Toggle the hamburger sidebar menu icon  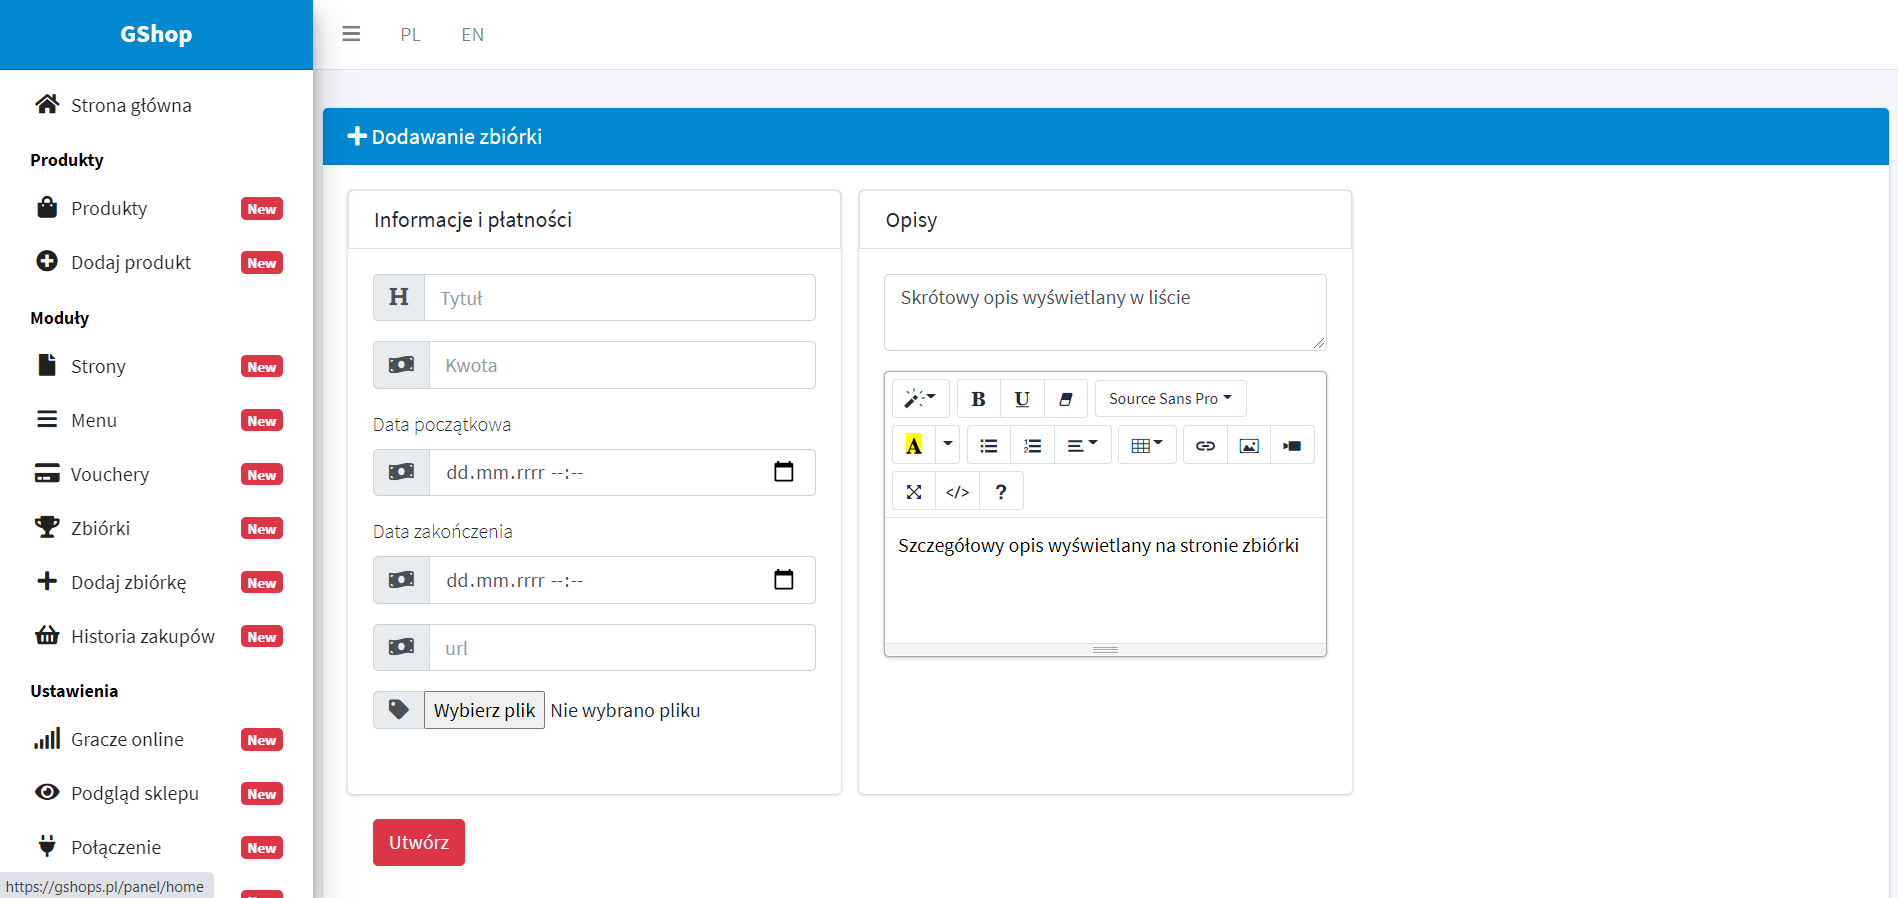tap(351, 34)
